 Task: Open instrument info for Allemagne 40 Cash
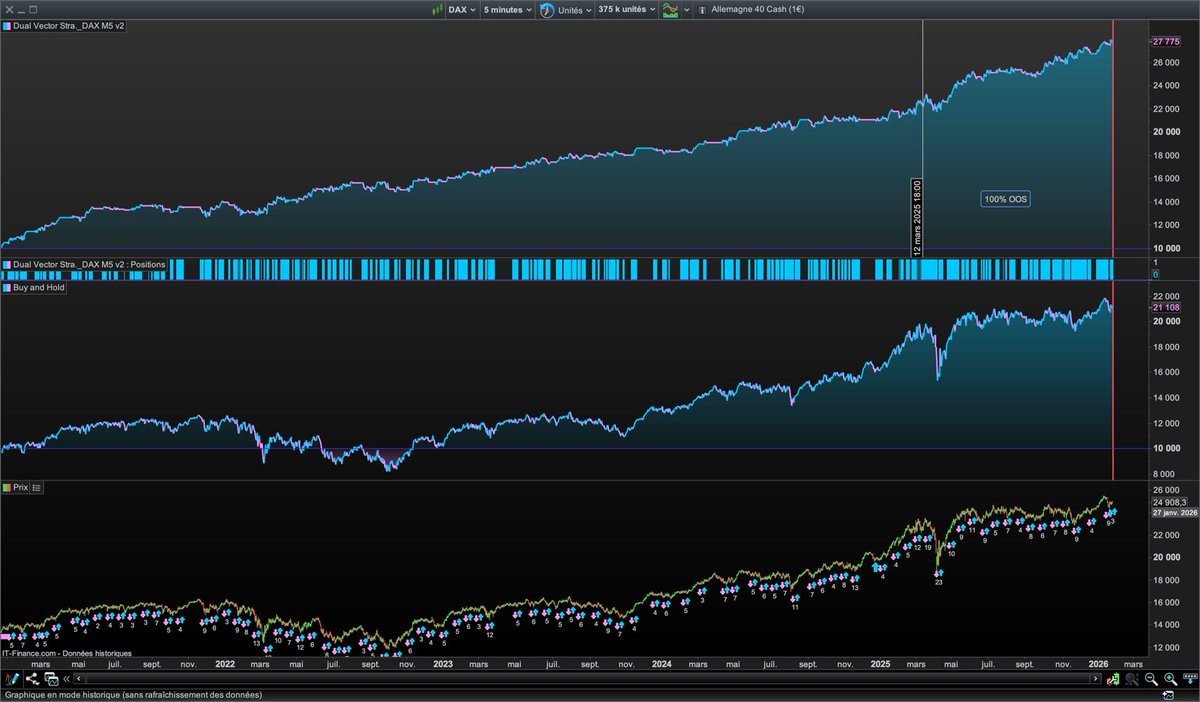click(x=701, y=9)
